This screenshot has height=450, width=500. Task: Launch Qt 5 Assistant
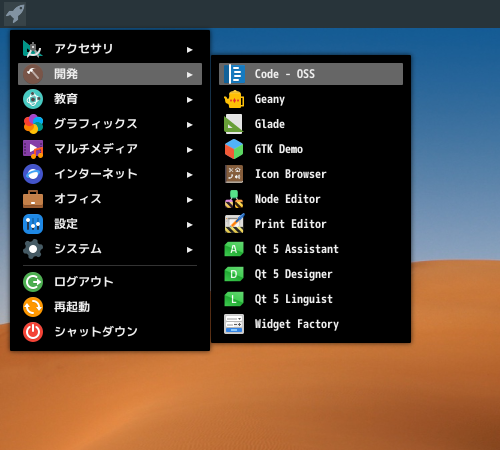tap(311, 249)
